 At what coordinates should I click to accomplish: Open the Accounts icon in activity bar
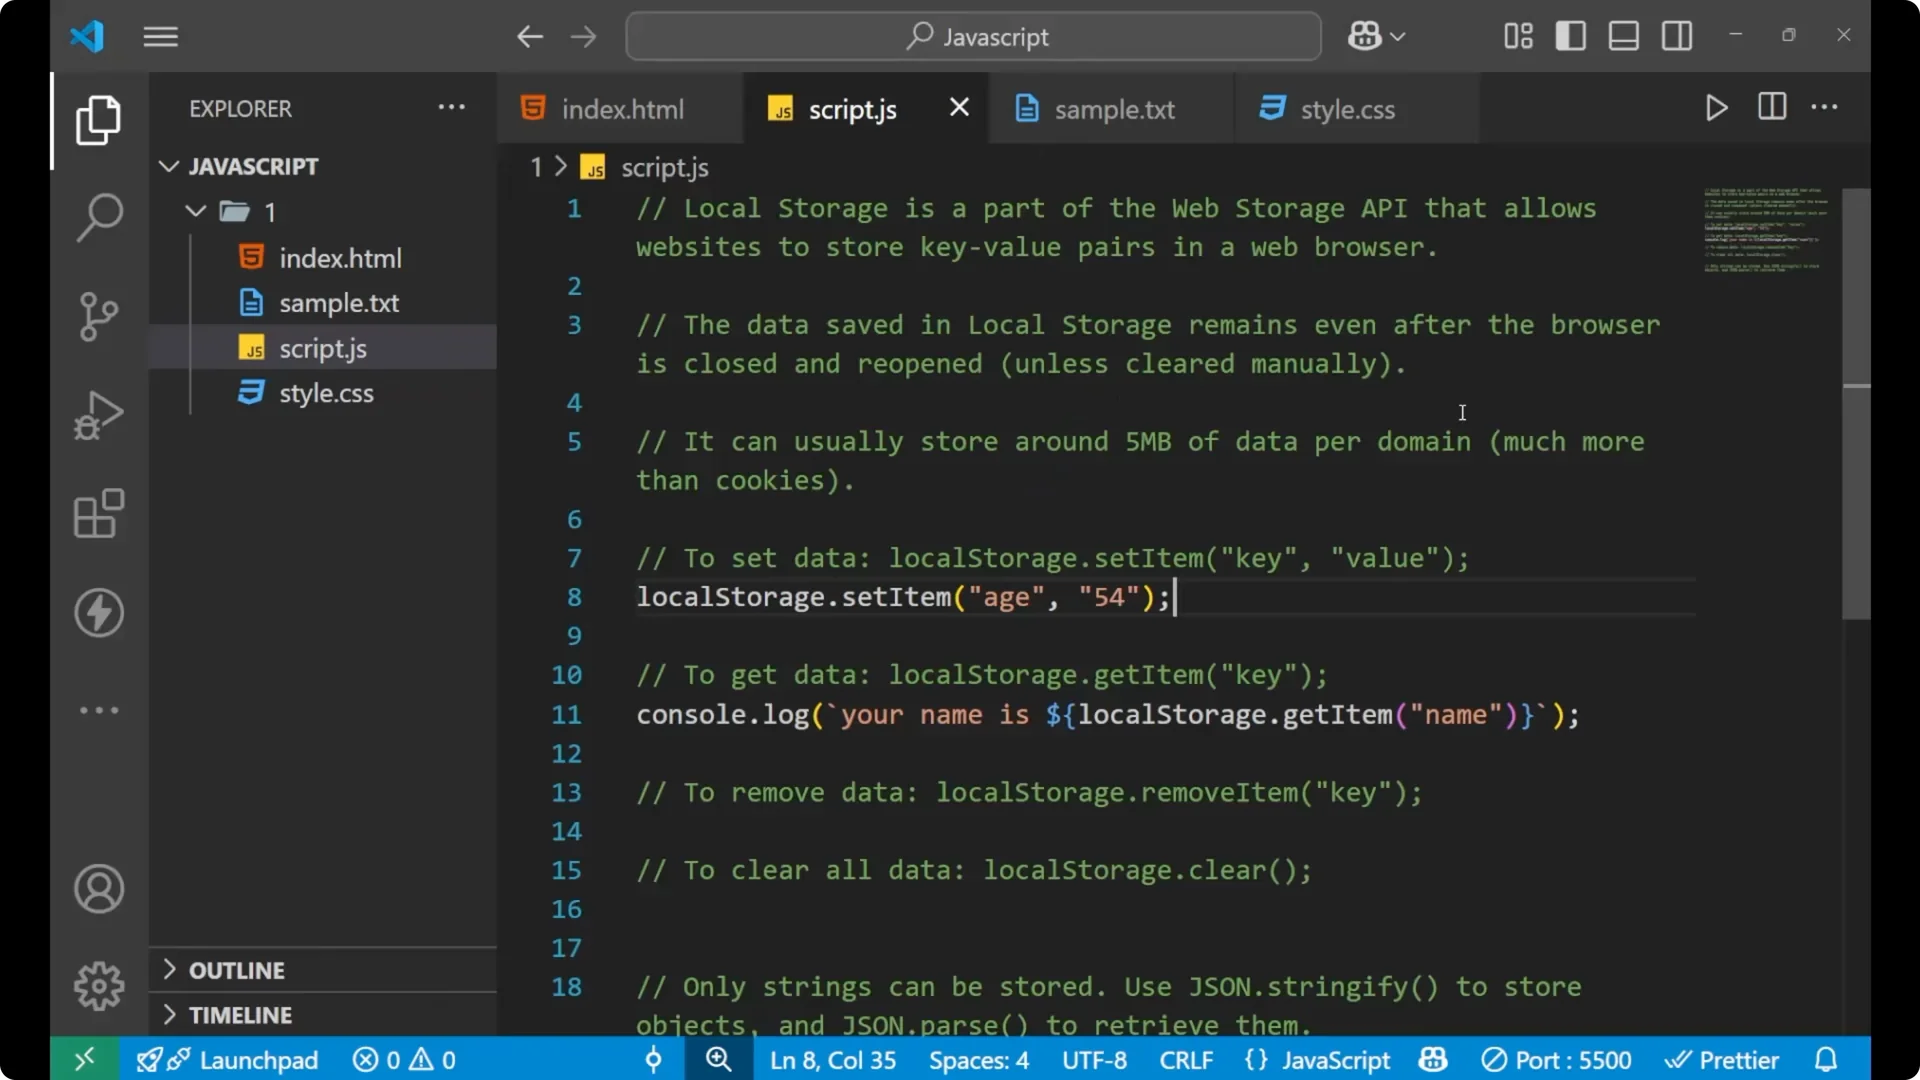pos(98,889)
